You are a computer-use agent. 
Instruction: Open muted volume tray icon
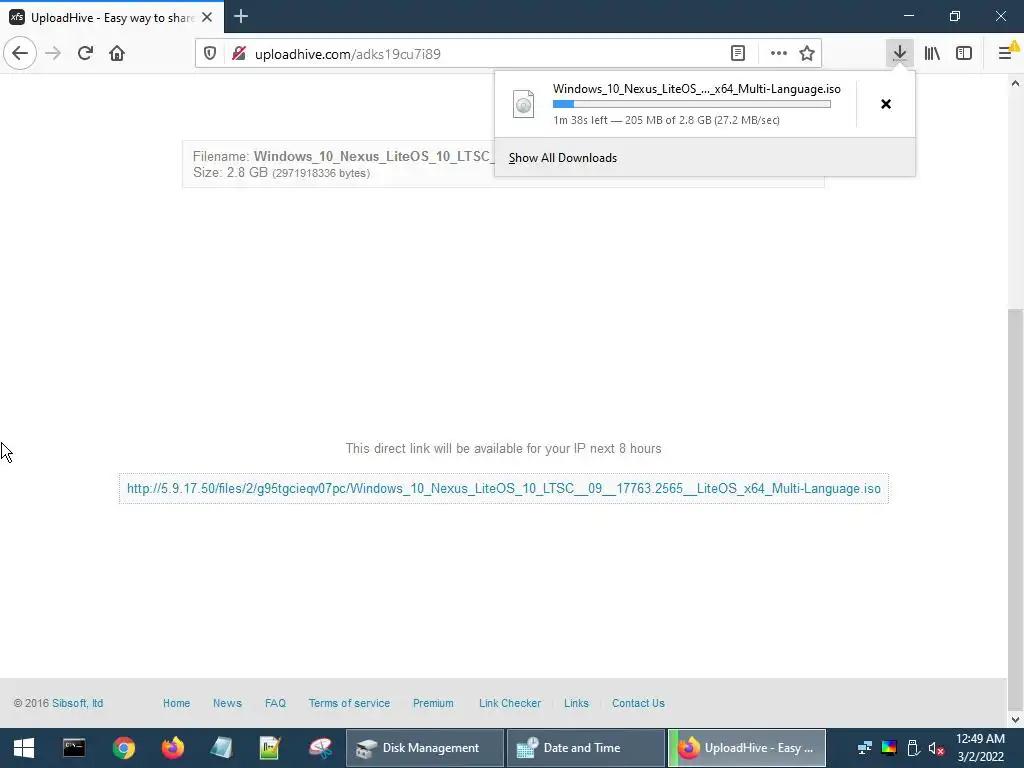[936, 748]
